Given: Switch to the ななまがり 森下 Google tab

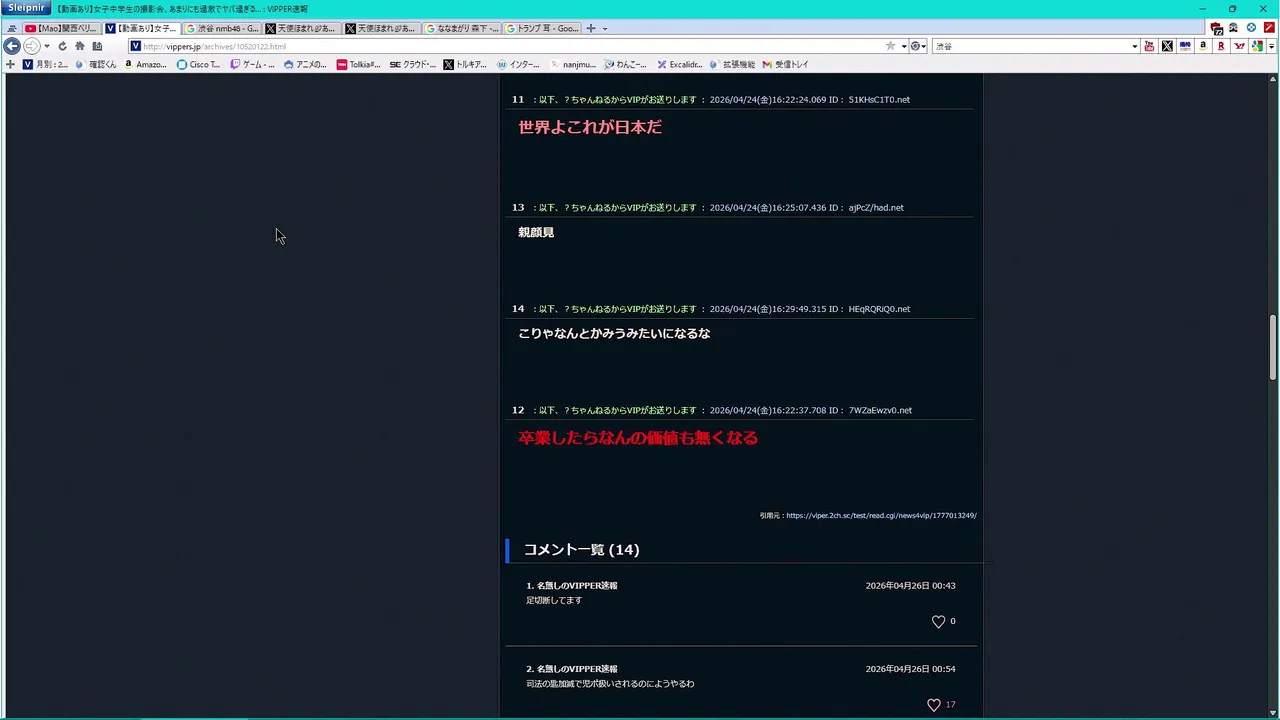Looking at the screenshot, I should [x=461, y=28].
